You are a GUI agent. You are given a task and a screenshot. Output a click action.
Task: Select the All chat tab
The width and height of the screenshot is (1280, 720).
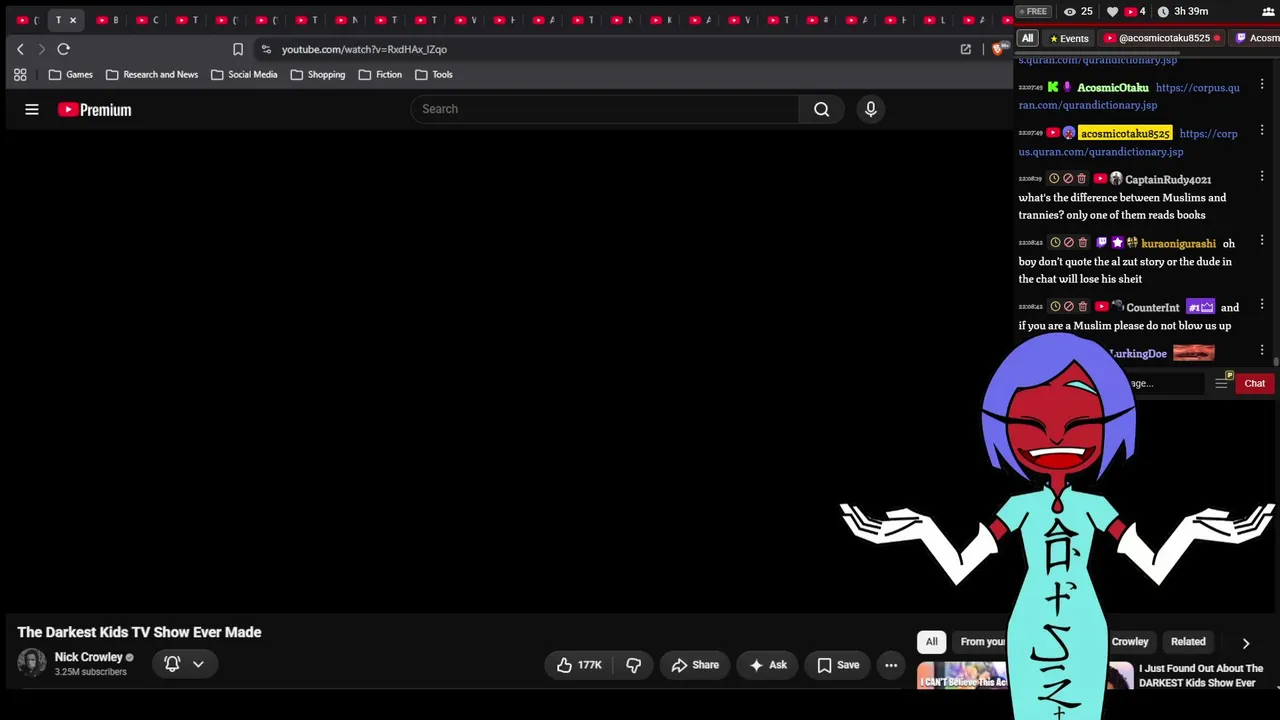tap(1027, 38)
